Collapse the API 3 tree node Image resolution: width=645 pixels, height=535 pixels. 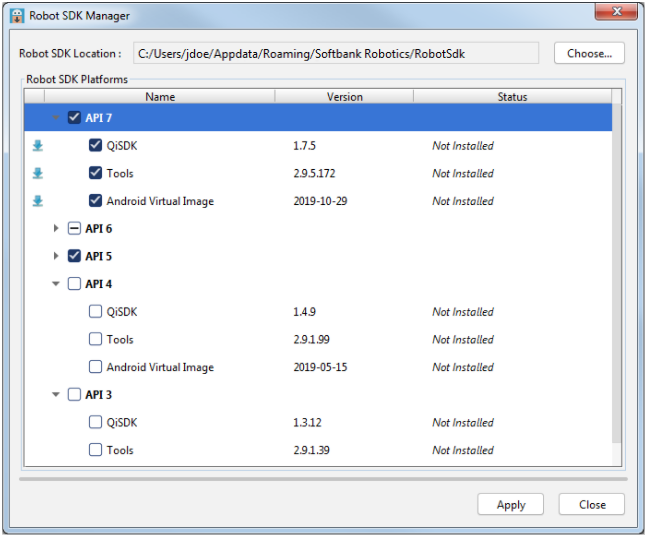pyautogui.click(x=56, y=394)
